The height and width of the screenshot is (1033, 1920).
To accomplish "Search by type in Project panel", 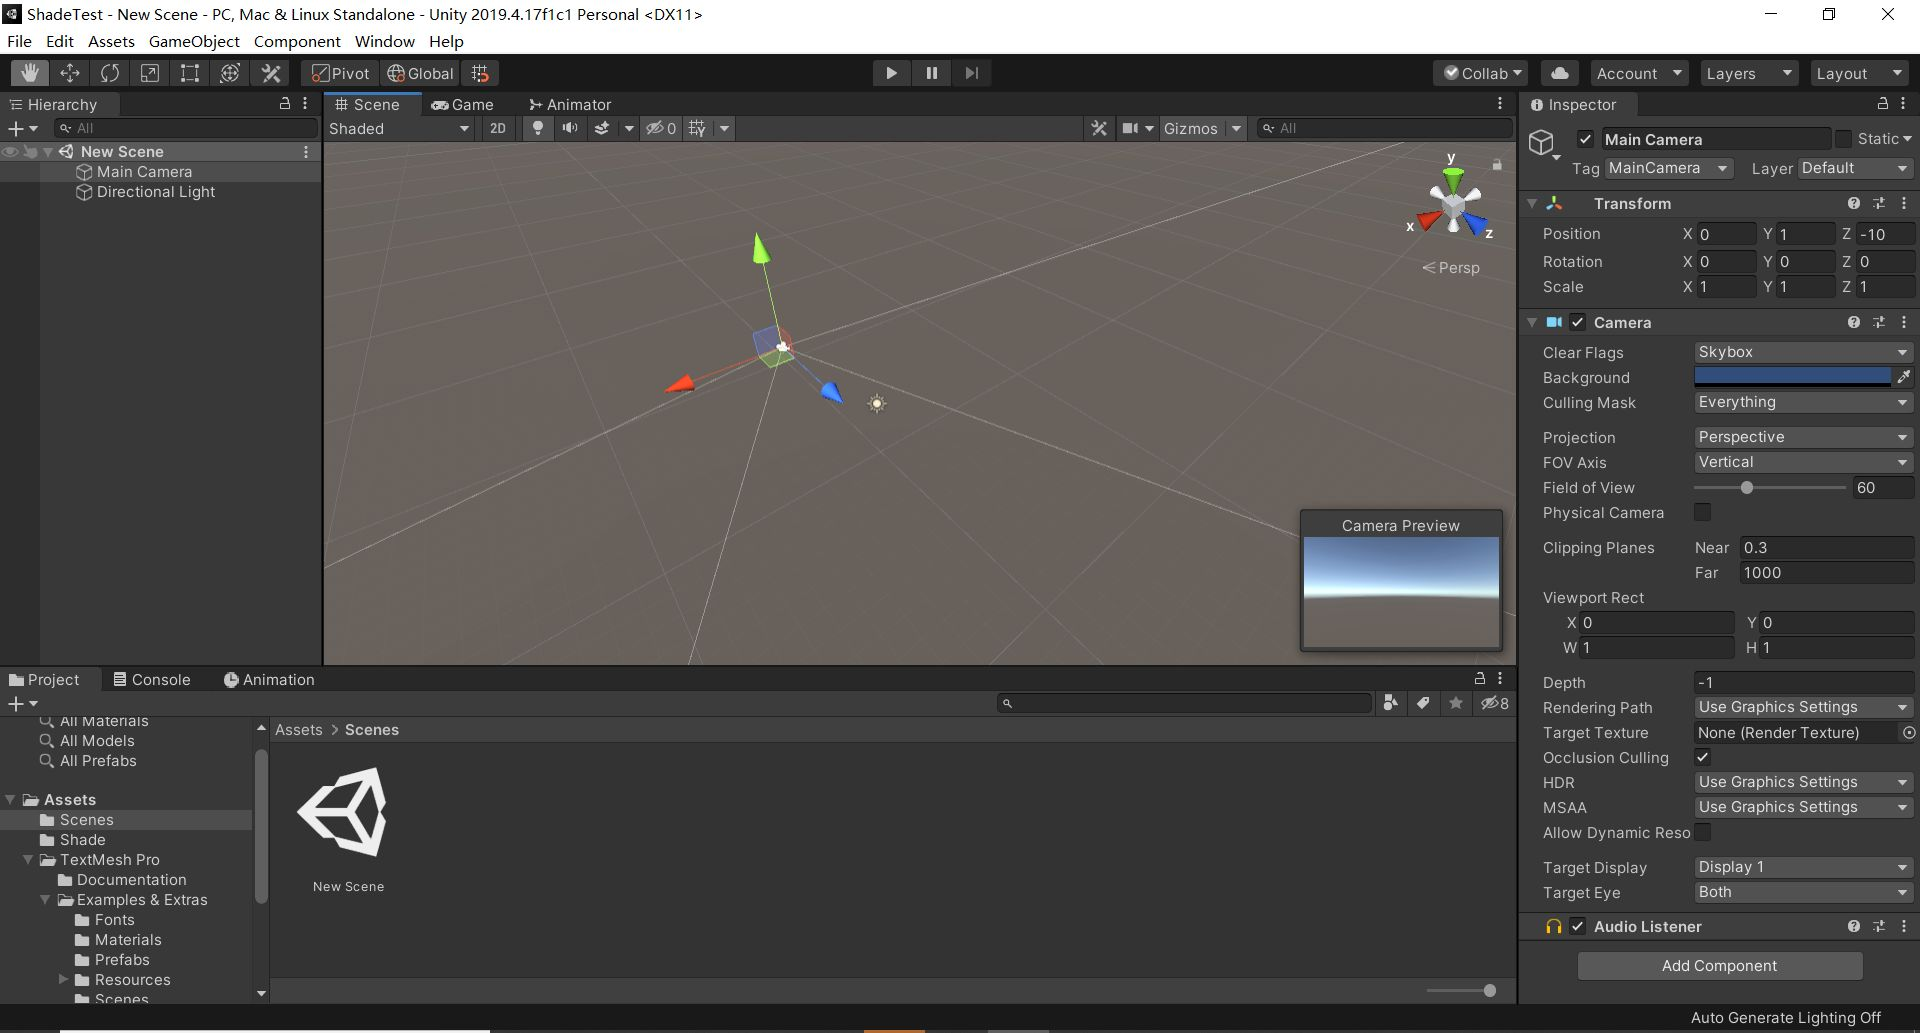I will pos(1390,703).
